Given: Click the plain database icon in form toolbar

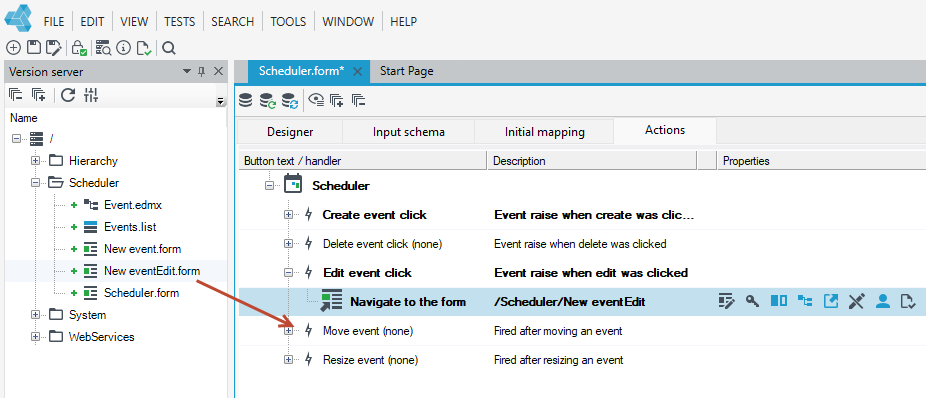Looking at the screenshot, I should pyautogui.click(x=246, y=100).
